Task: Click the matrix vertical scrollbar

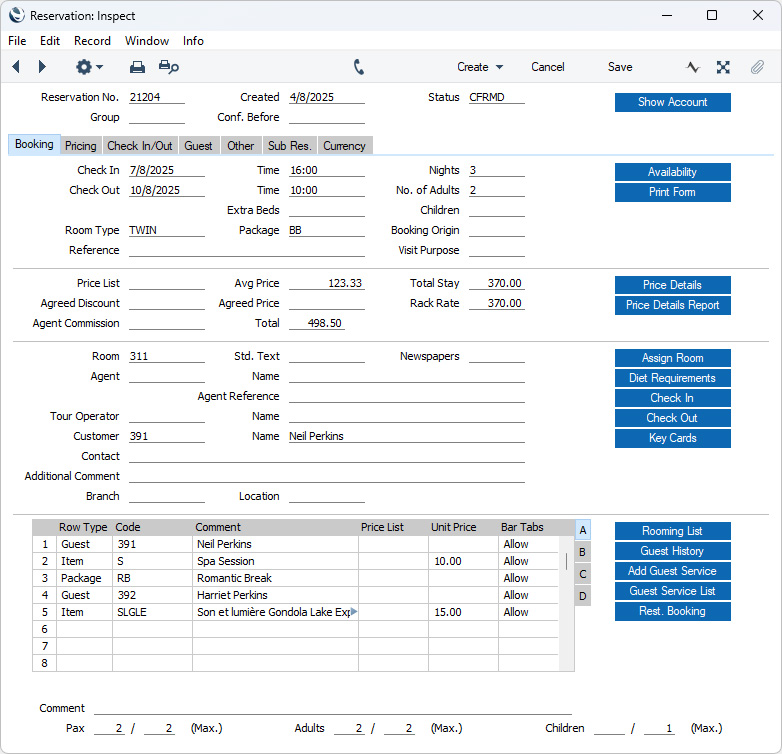Action: coord(566,603)
